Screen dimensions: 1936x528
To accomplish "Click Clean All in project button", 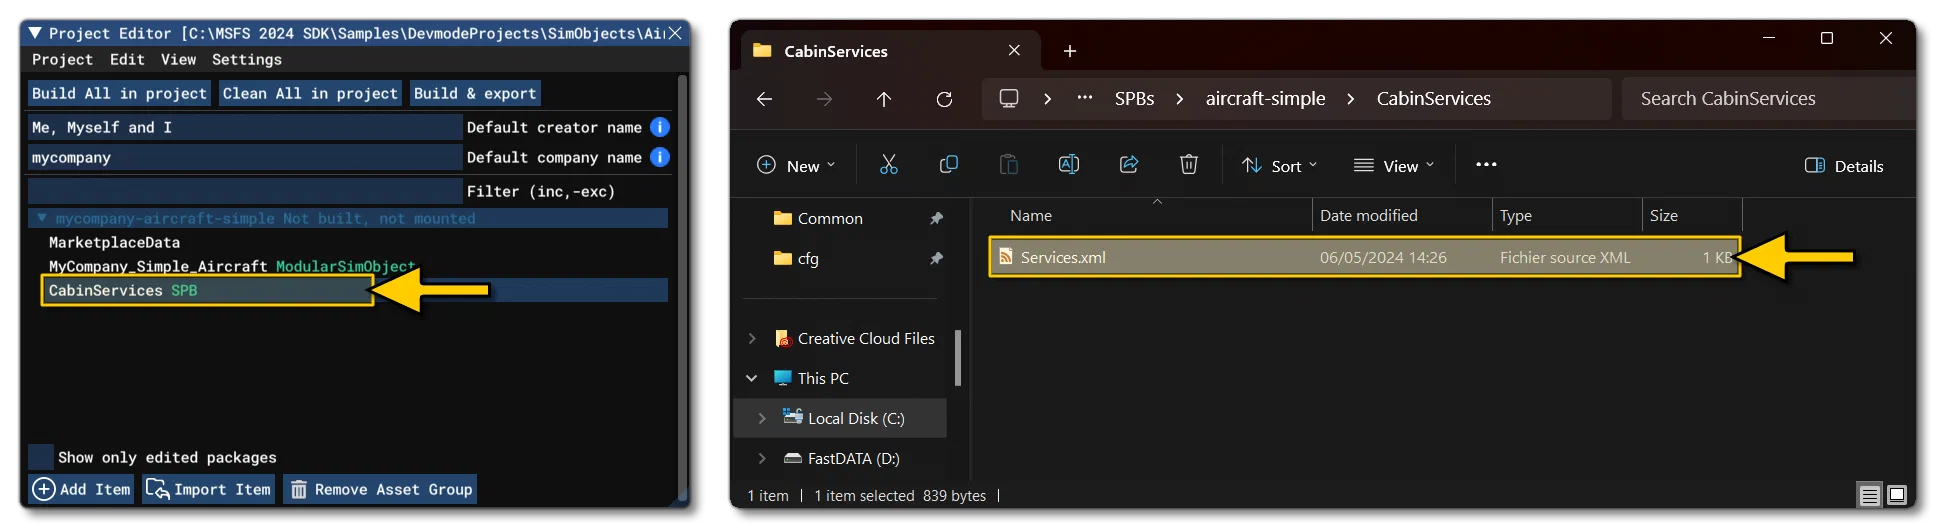I will tap(310, 93).
